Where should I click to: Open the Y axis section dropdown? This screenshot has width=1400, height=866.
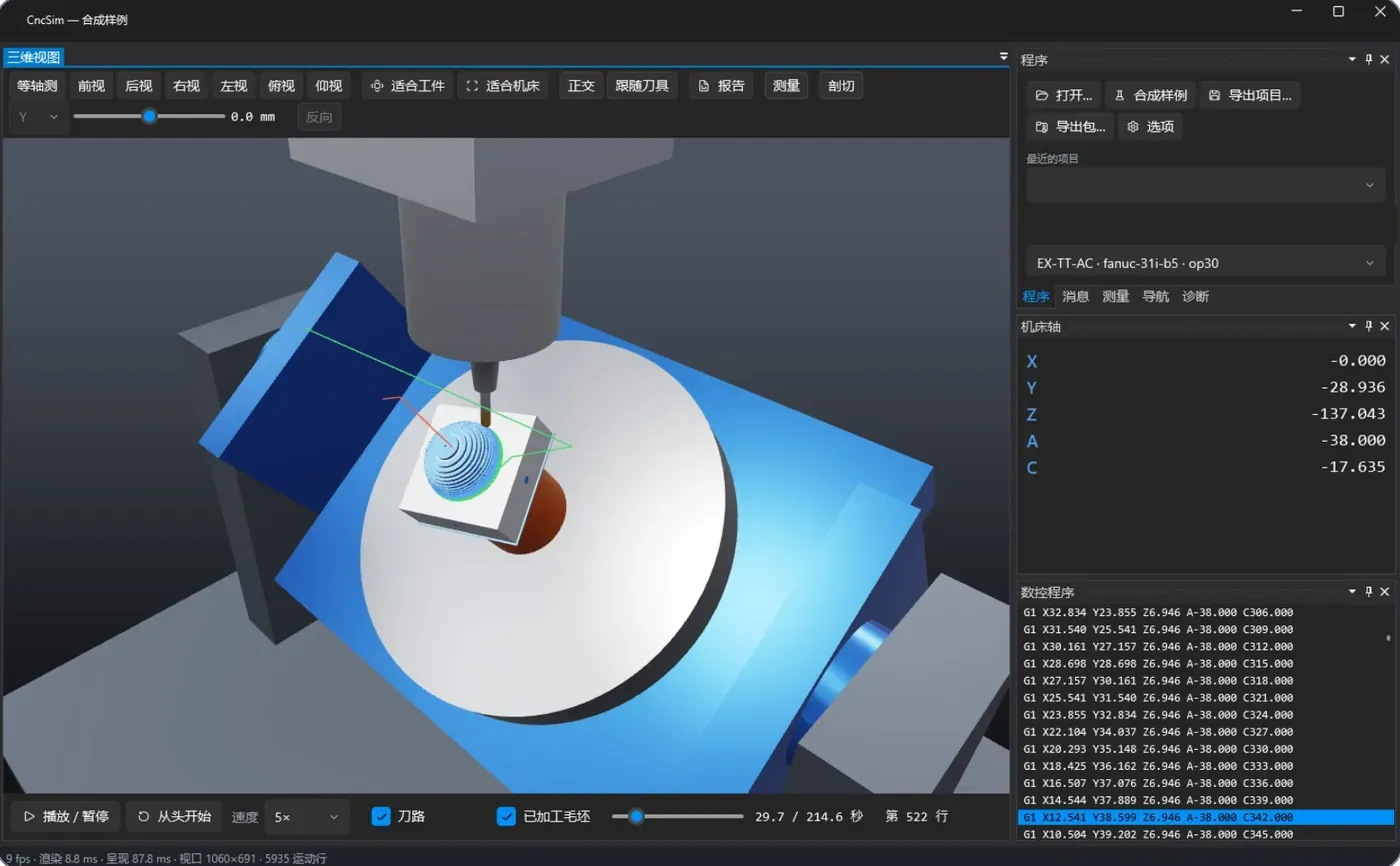39,117
